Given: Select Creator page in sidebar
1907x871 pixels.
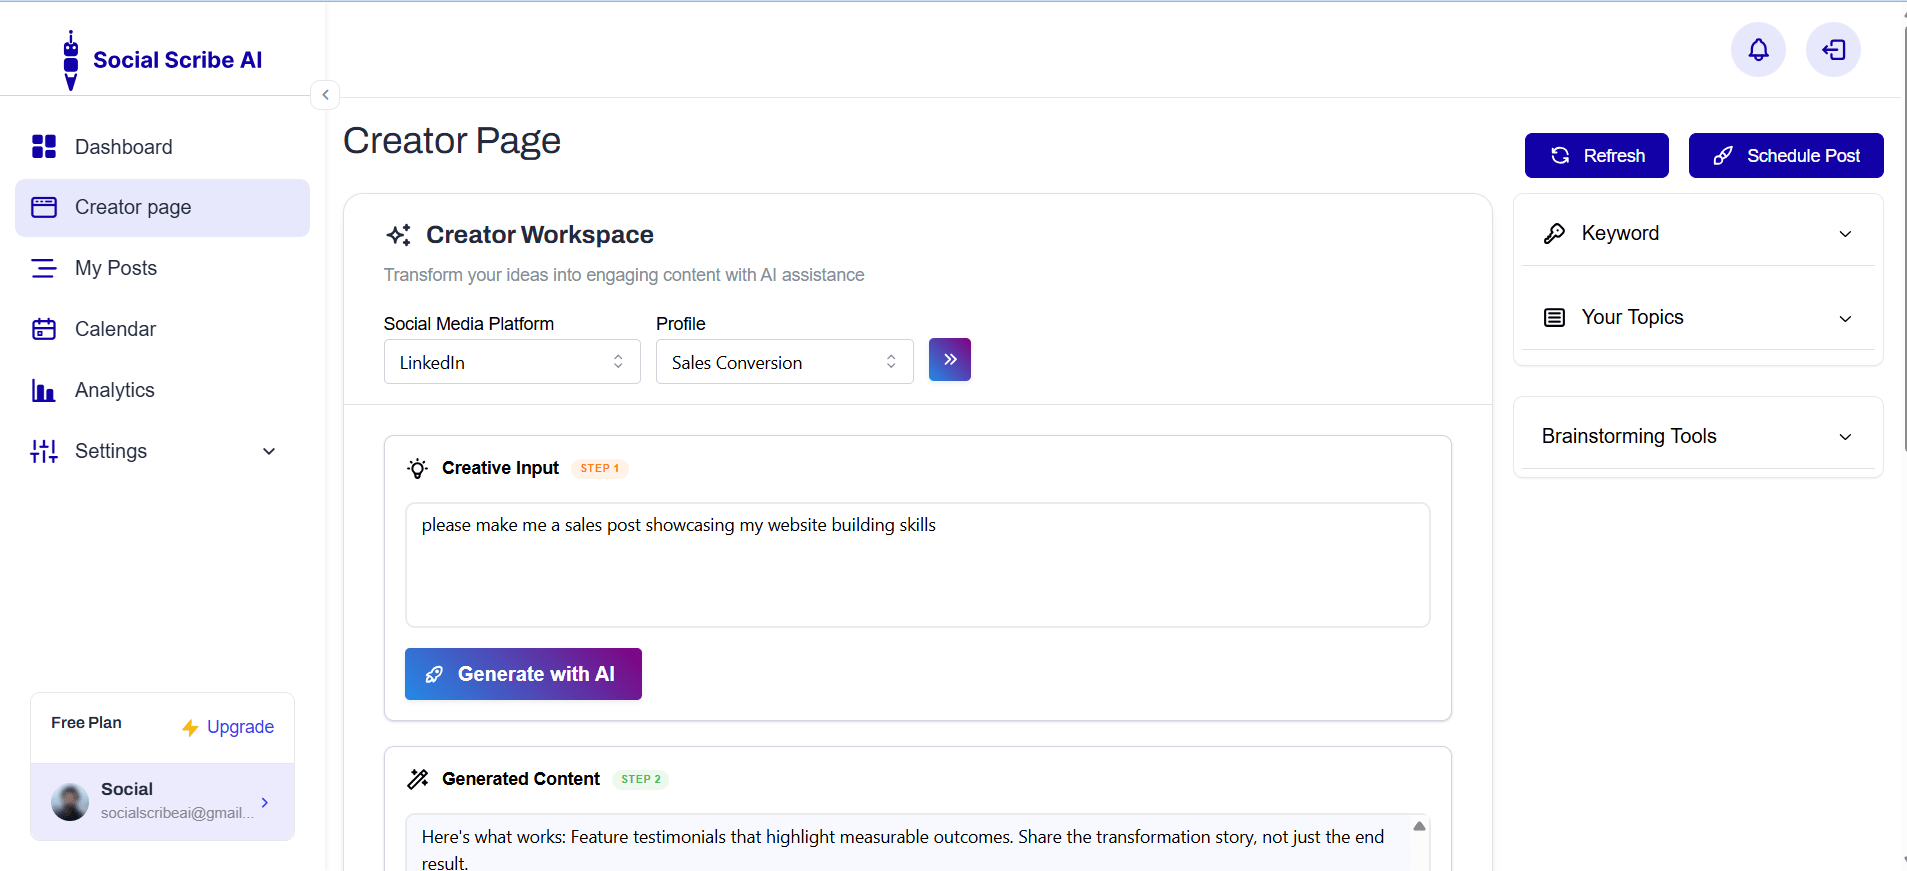Looking at the screenshot, I should 162,208.
